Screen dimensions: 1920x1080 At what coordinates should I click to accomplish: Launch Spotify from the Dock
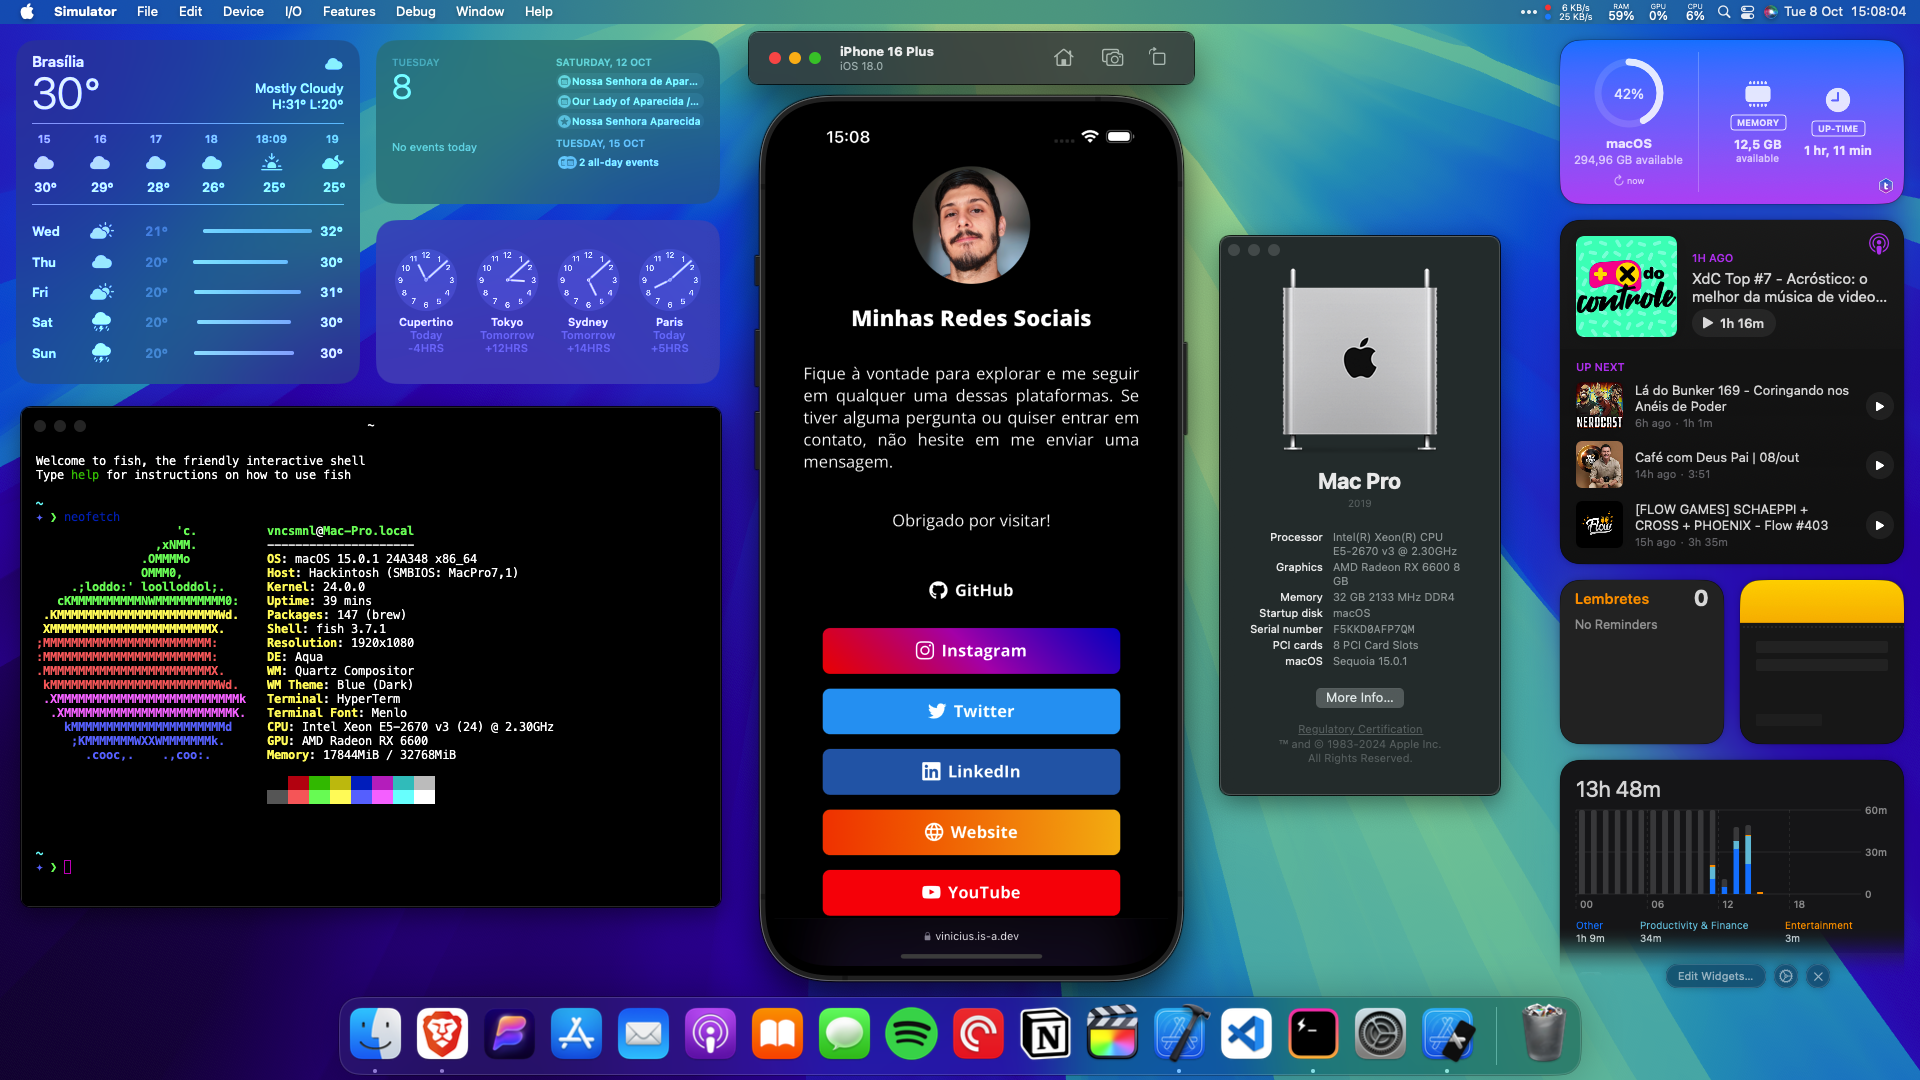[x=912, y=1034]
